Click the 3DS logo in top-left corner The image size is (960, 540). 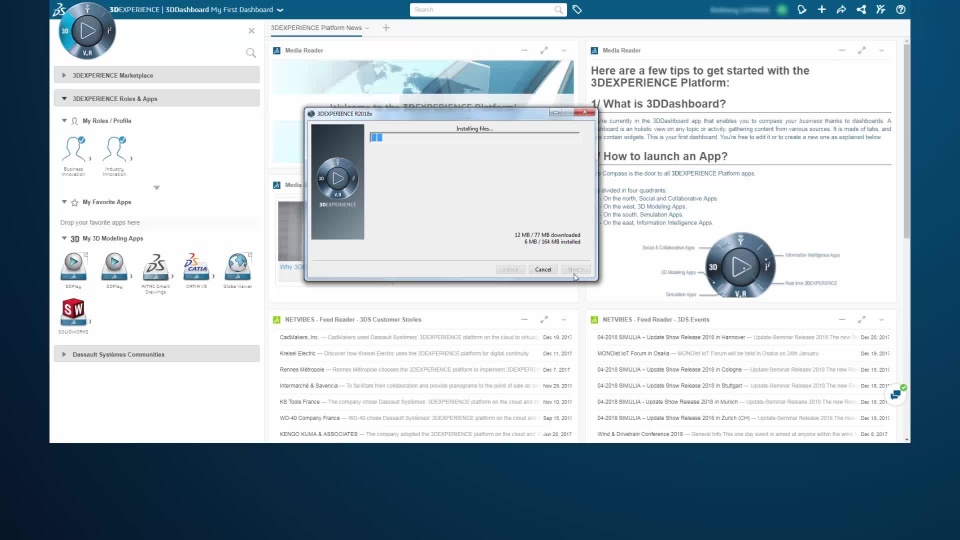coord(59,9)
